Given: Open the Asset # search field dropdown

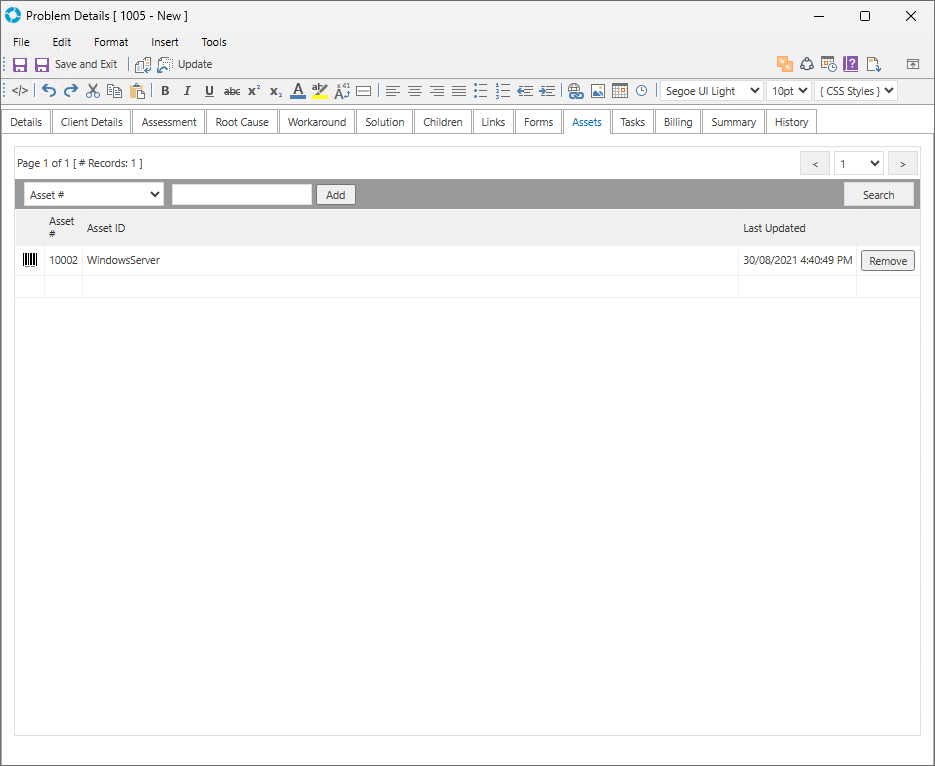Looking at the screenshot, I should pos(94,195).
